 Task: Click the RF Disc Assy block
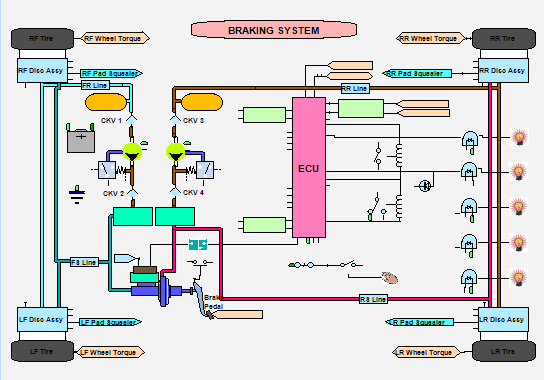[x=42, y=70]
